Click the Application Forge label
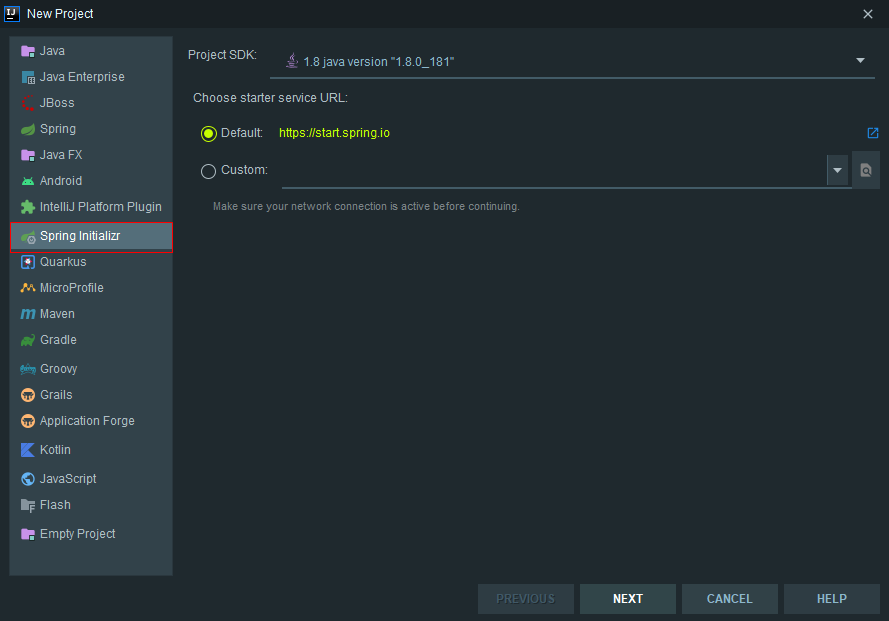The height and width of the screenshot is (621, 889). pos(87,421)
